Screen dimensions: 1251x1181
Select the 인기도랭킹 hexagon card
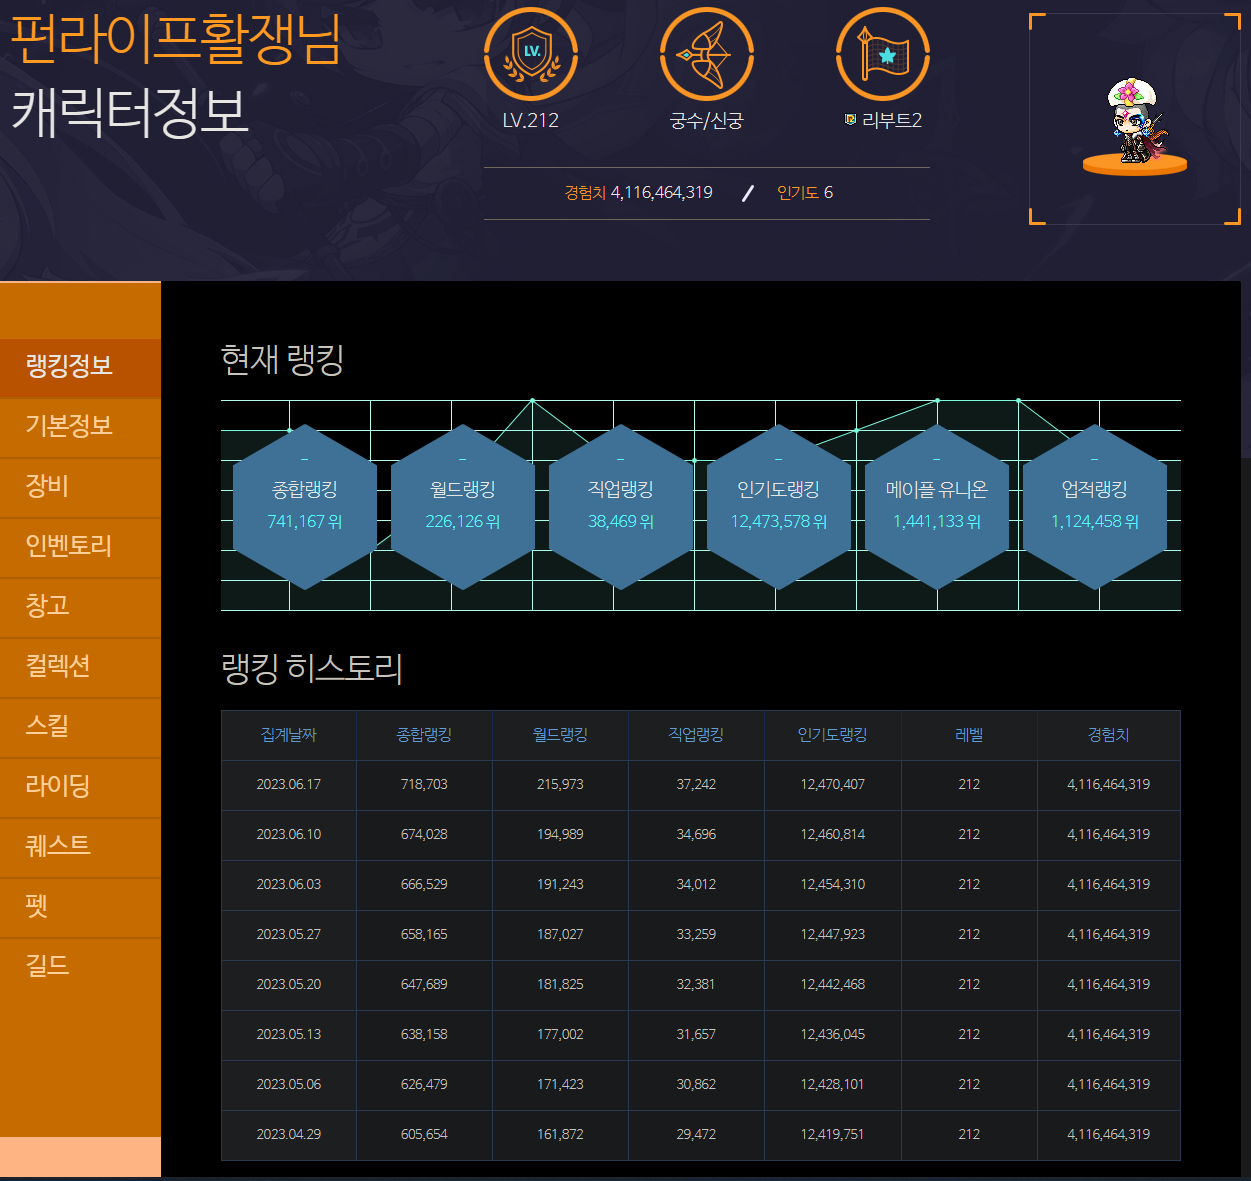pos(779,507)
